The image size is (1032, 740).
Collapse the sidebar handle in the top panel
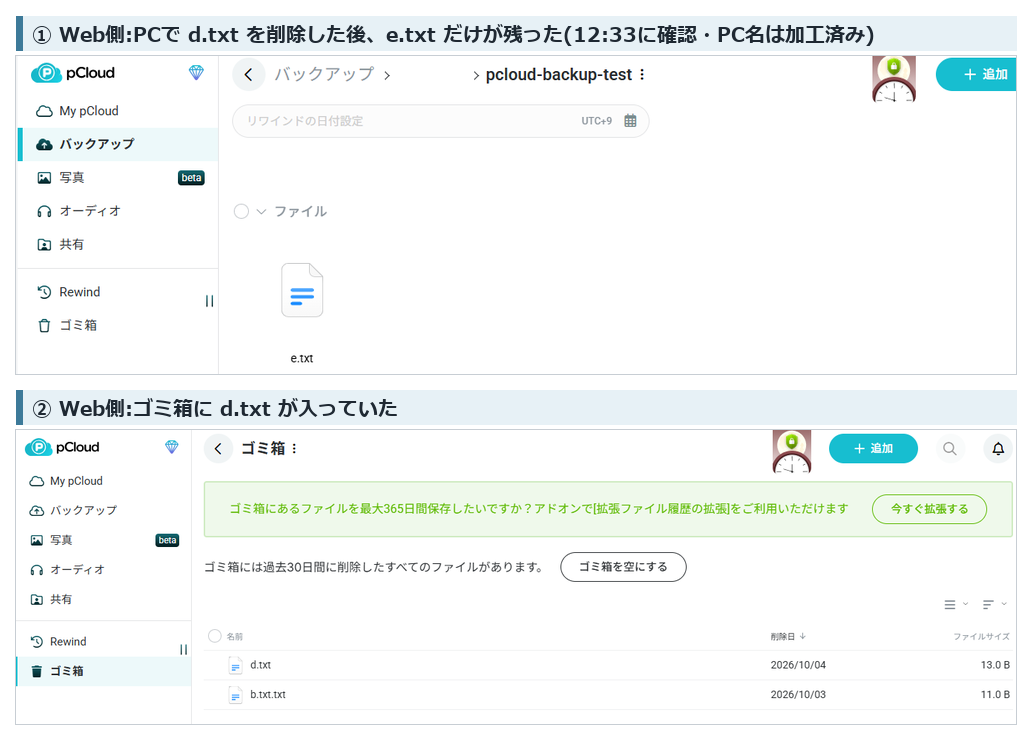tap(209, 301)
